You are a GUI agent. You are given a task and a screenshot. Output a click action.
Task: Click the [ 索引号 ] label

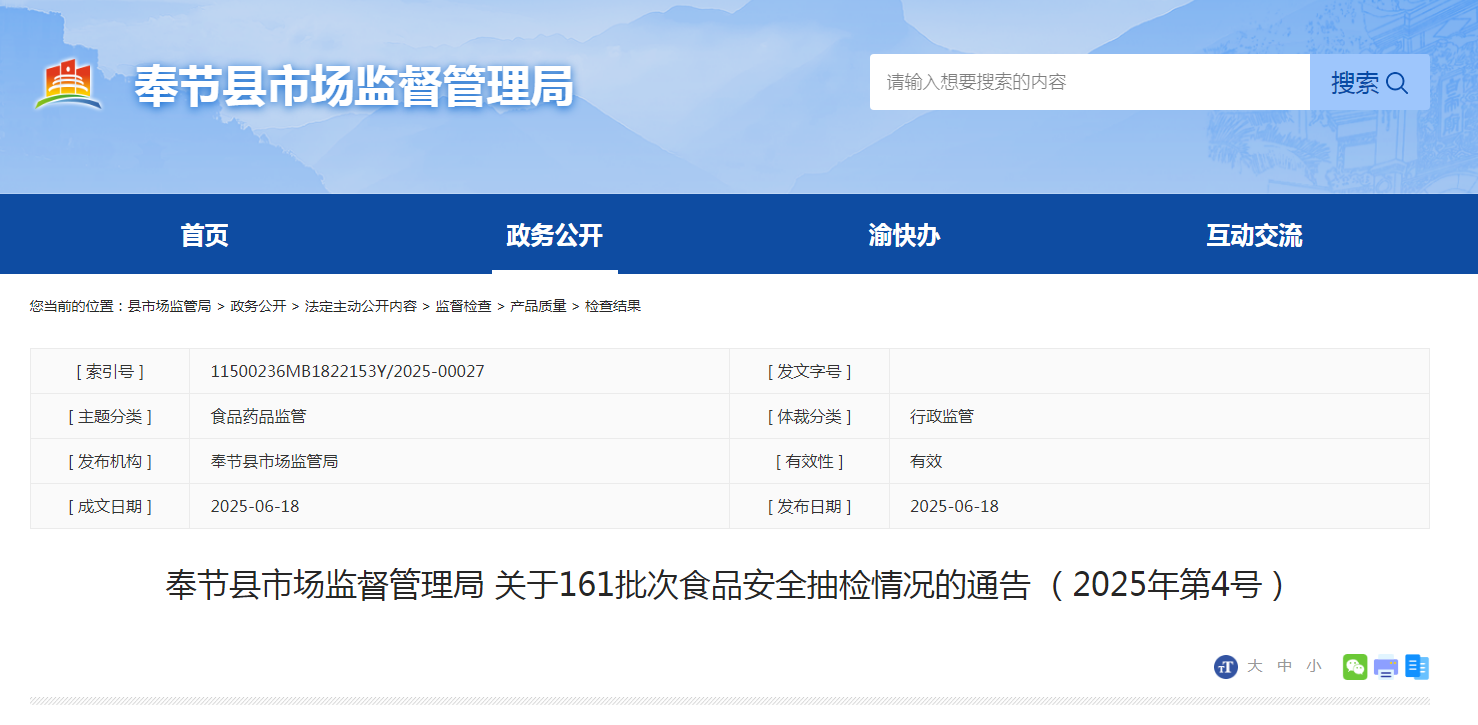(110, 371)
